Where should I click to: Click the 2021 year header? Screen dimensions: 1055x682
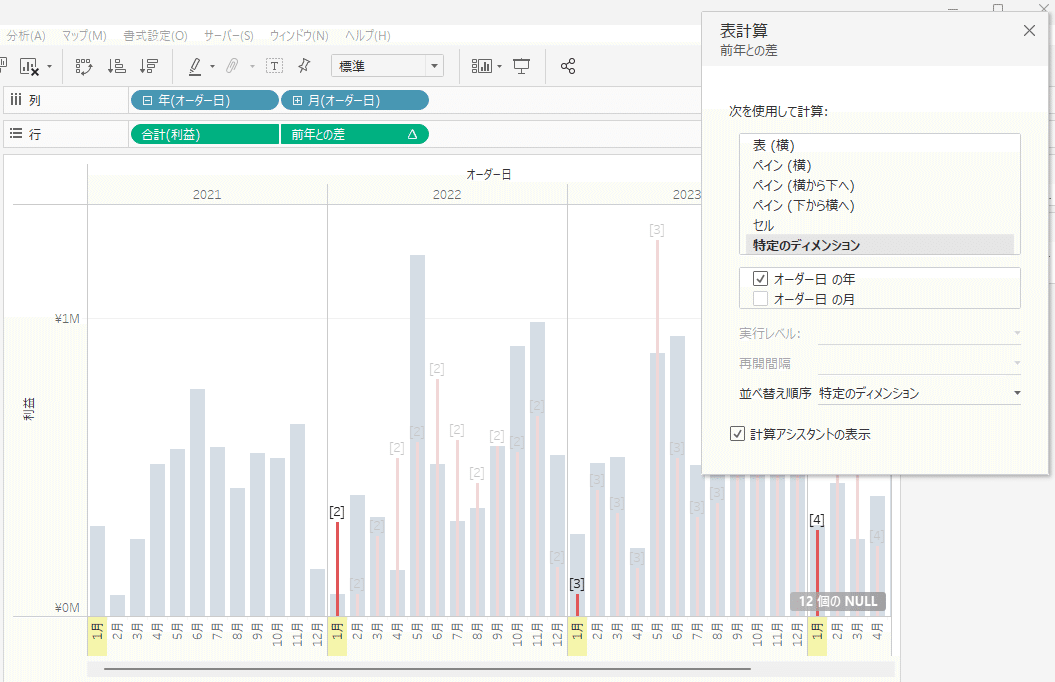[x=207, y=194]
